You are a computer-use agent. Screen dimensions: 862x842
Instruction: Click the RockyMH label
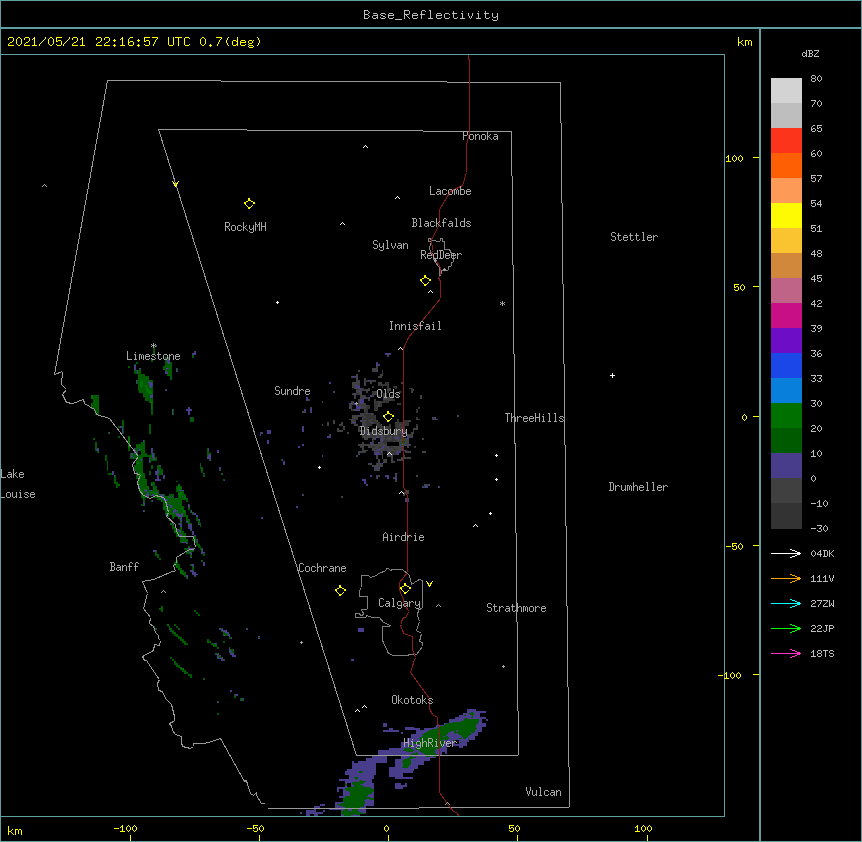(245, 226)
